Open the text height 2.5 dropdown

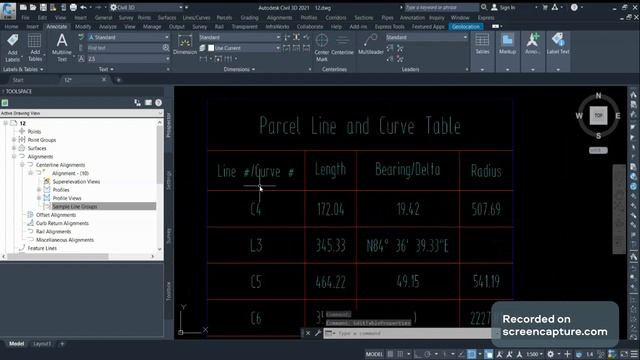[167, 59]
